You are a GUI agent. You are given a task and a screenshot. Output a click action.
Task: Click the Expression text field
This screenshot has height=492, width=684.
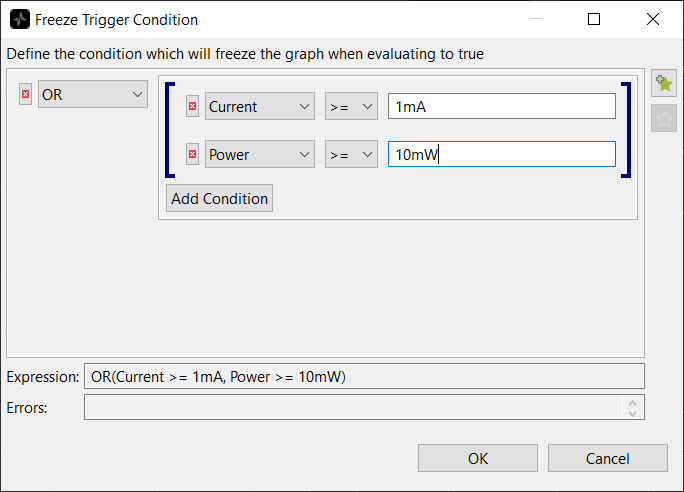[364, 377]
